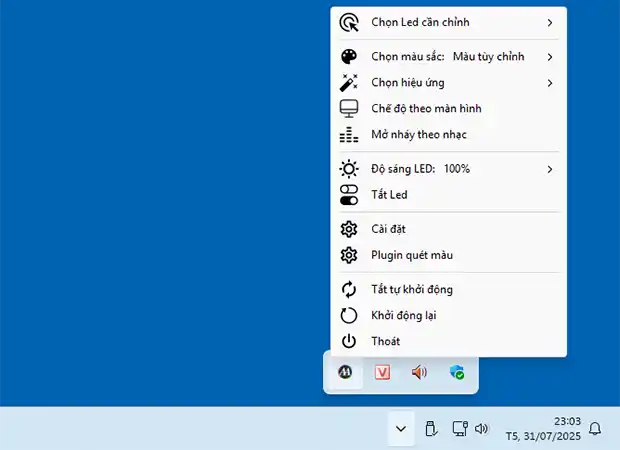Click the gear icon next to Cài đặt
620x450 pixels.
coord(349,229)
